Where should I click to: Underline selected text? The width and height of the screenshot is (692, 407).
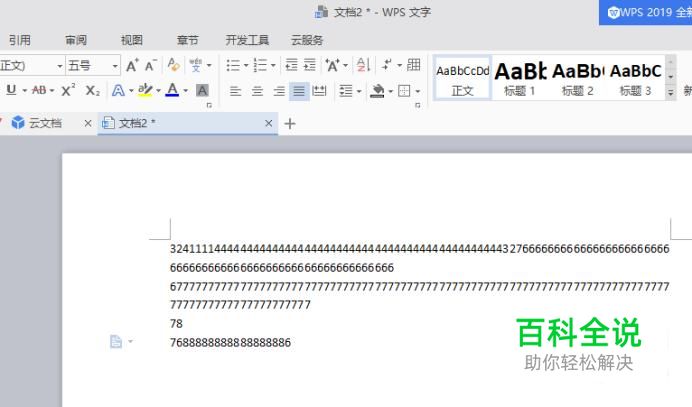(x=11, y=90)
